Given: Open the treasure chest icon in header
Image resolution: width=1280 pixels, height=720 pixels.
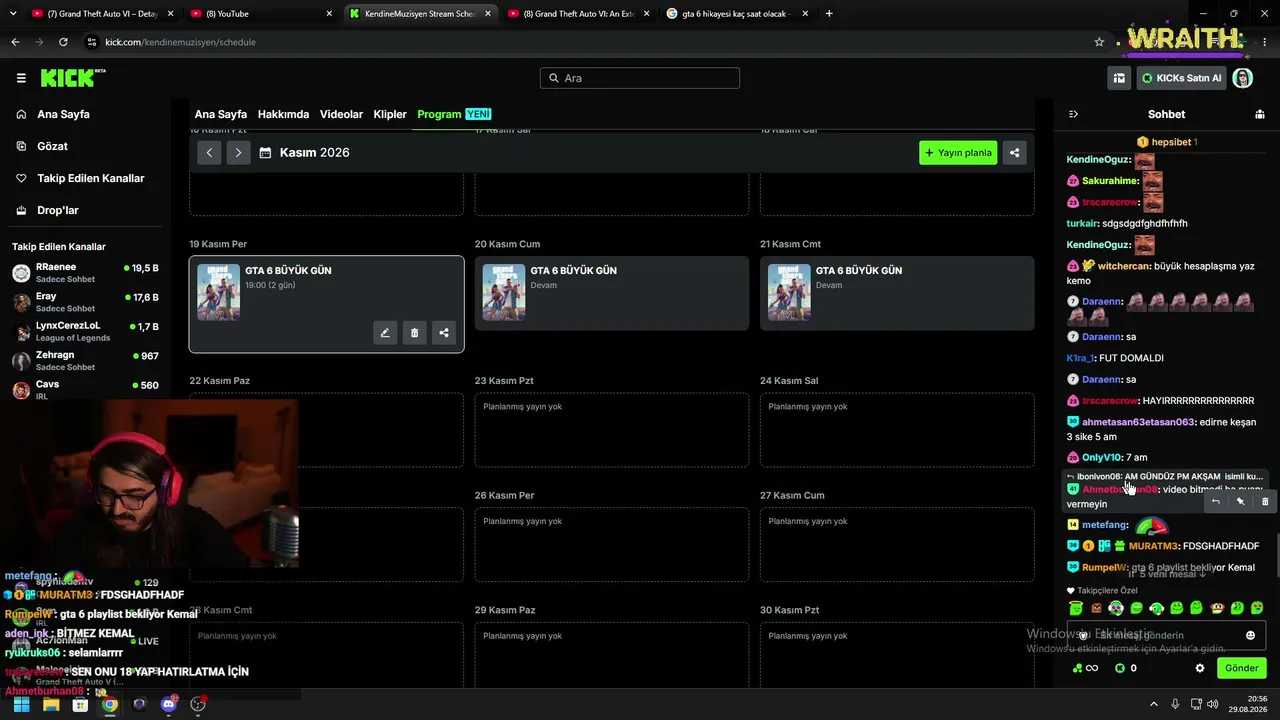Looking at the screenshot, I should click(1119, 78).
